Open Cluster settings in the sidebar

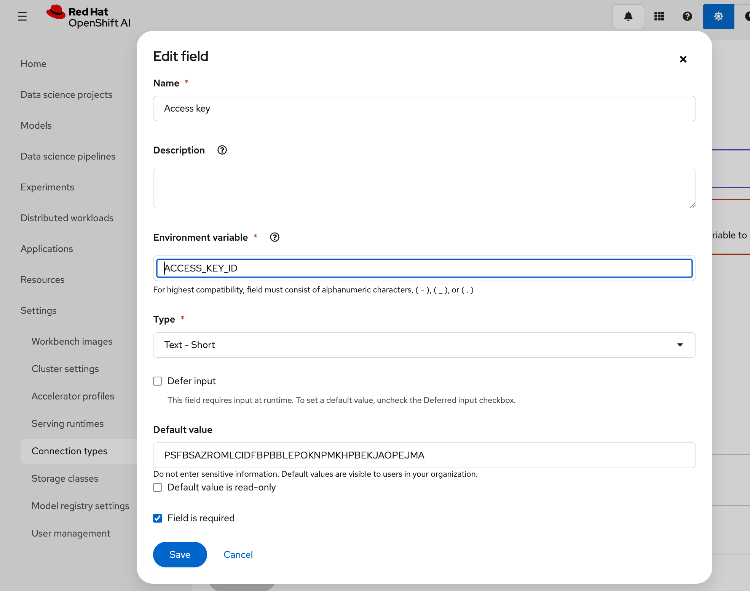coord(65,369)
